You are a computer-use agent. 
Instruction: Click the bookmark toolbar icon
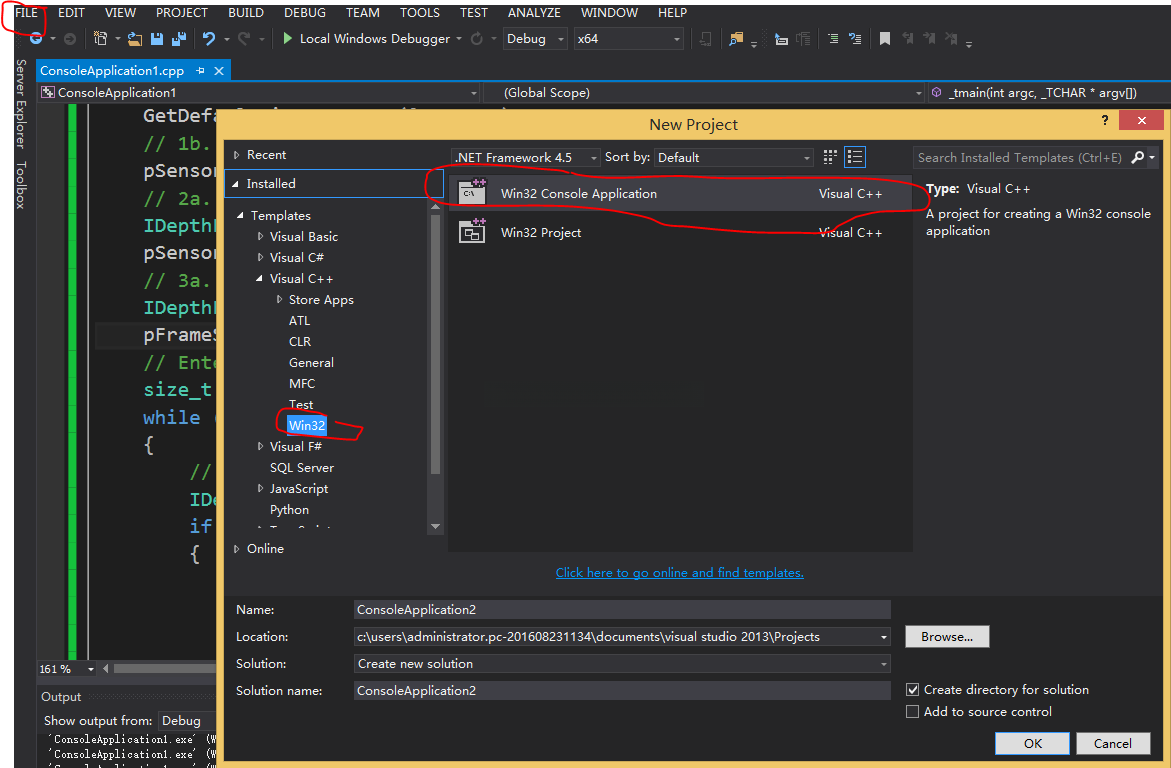884,39
